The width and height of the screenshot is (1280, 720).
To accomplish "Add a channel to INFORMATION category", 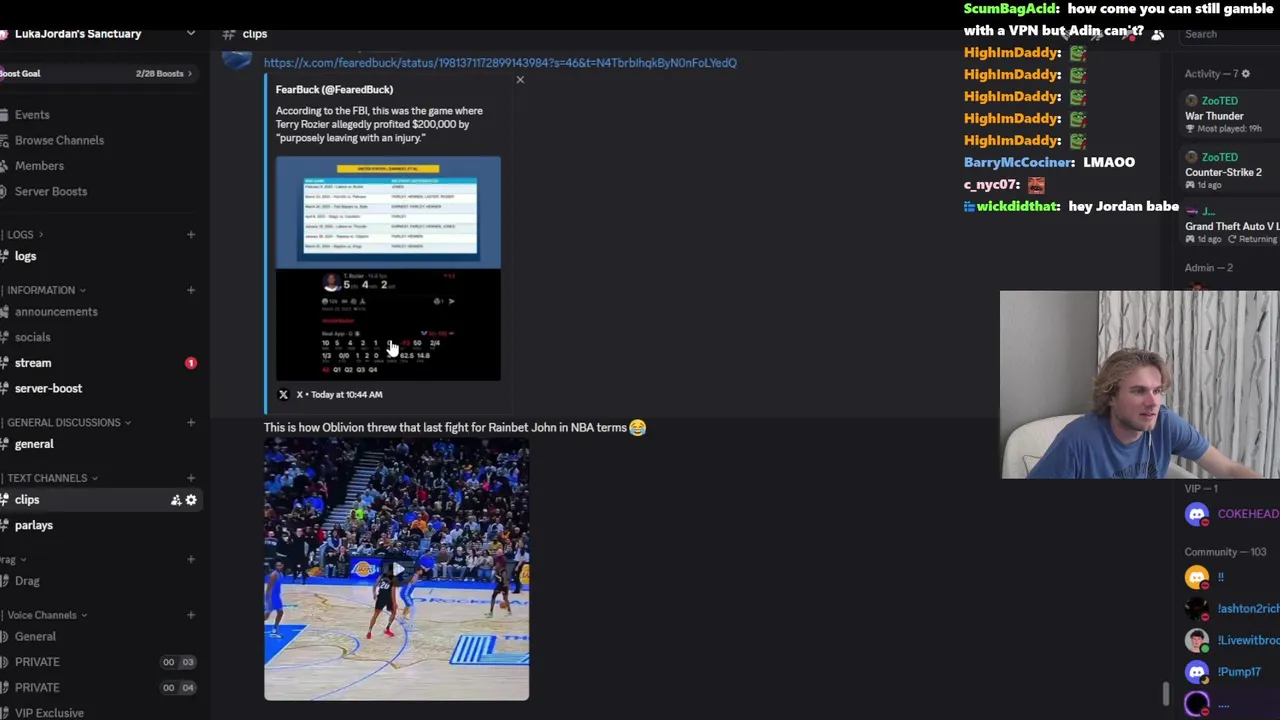I will (x=190, y=290).
